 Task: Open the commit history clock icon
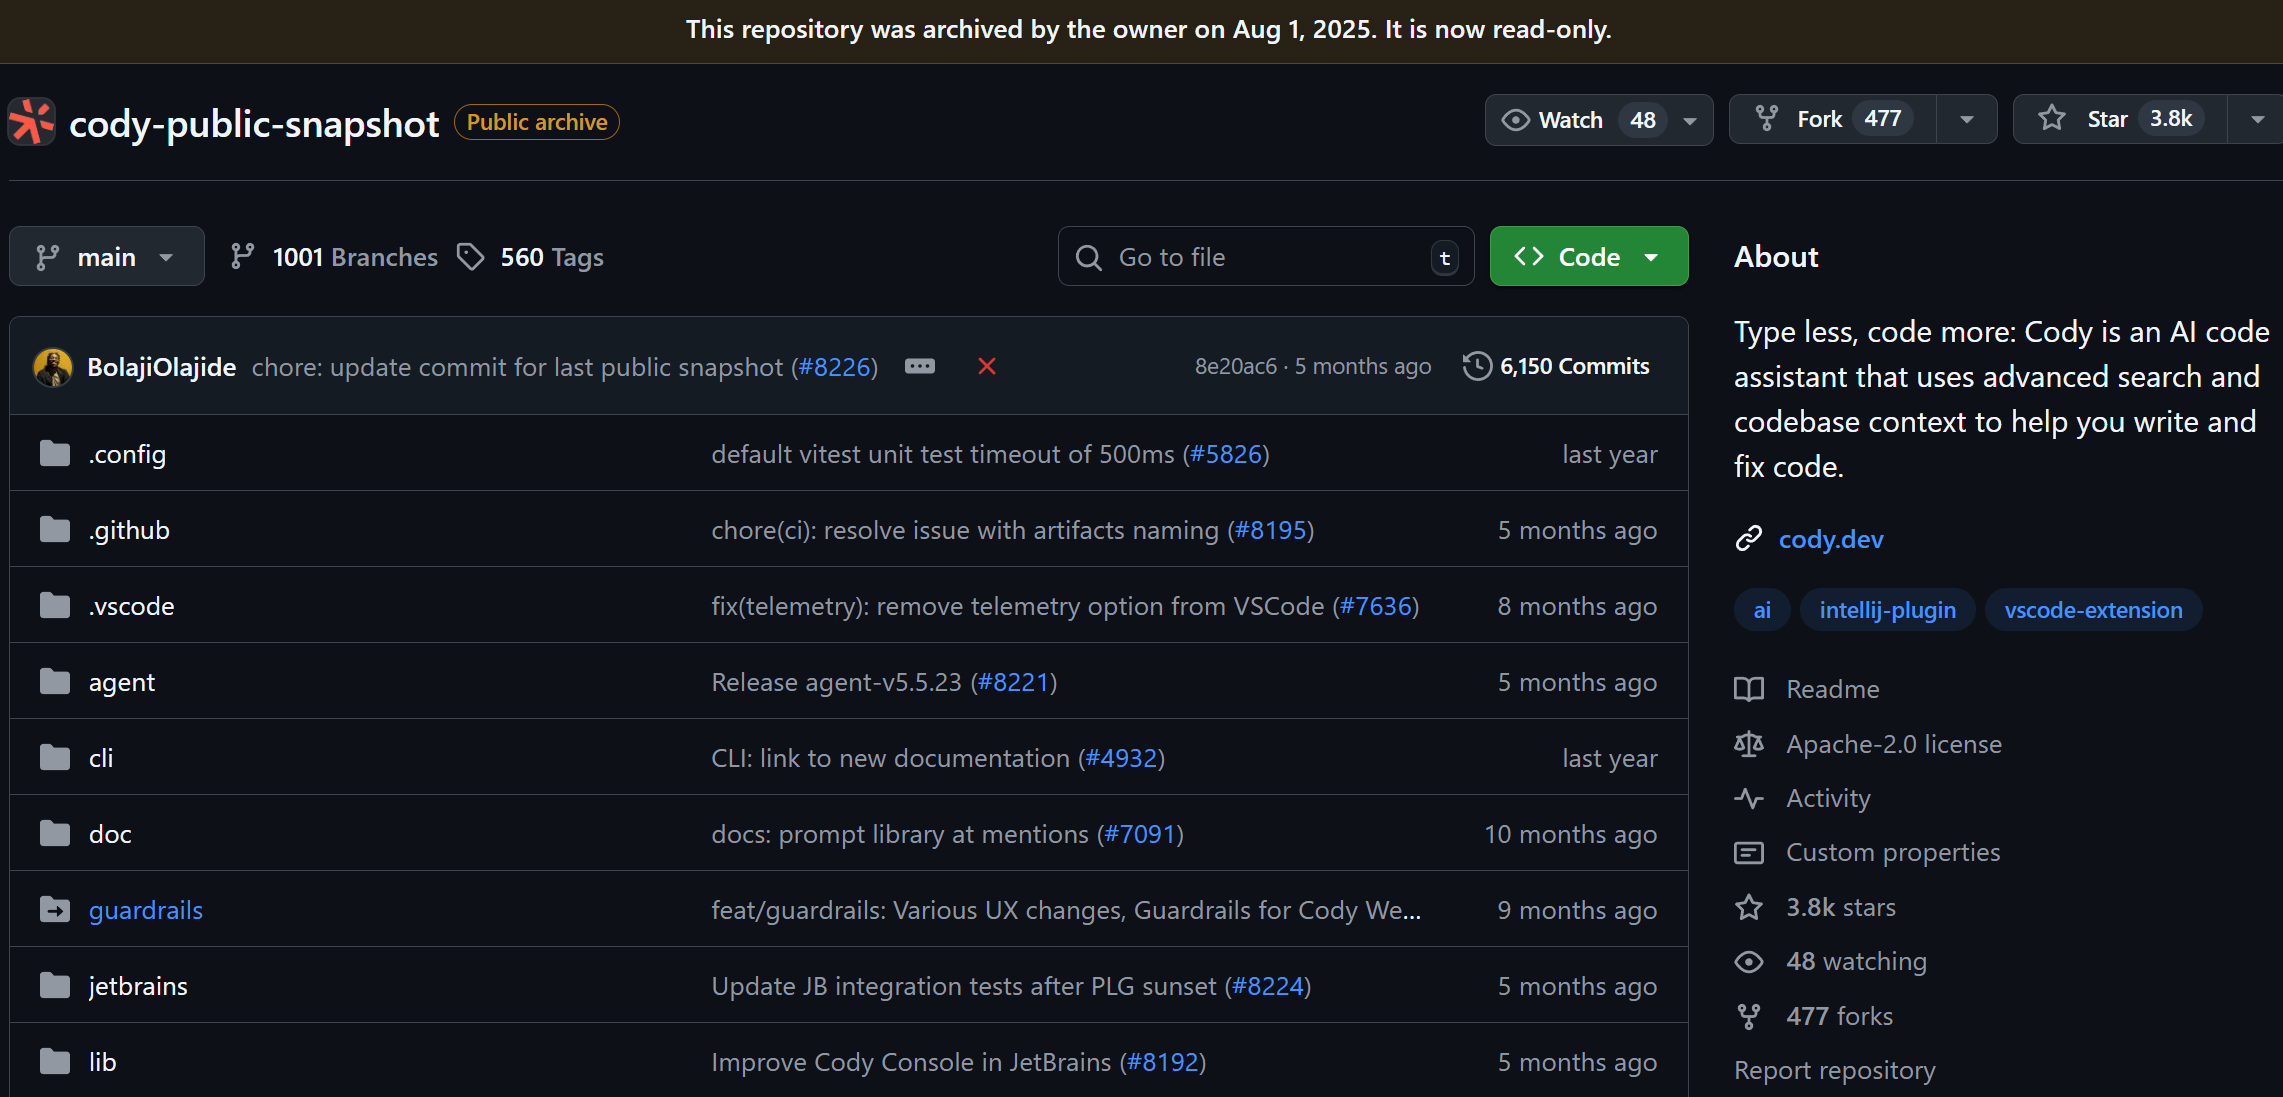[x=1477, y=367]
